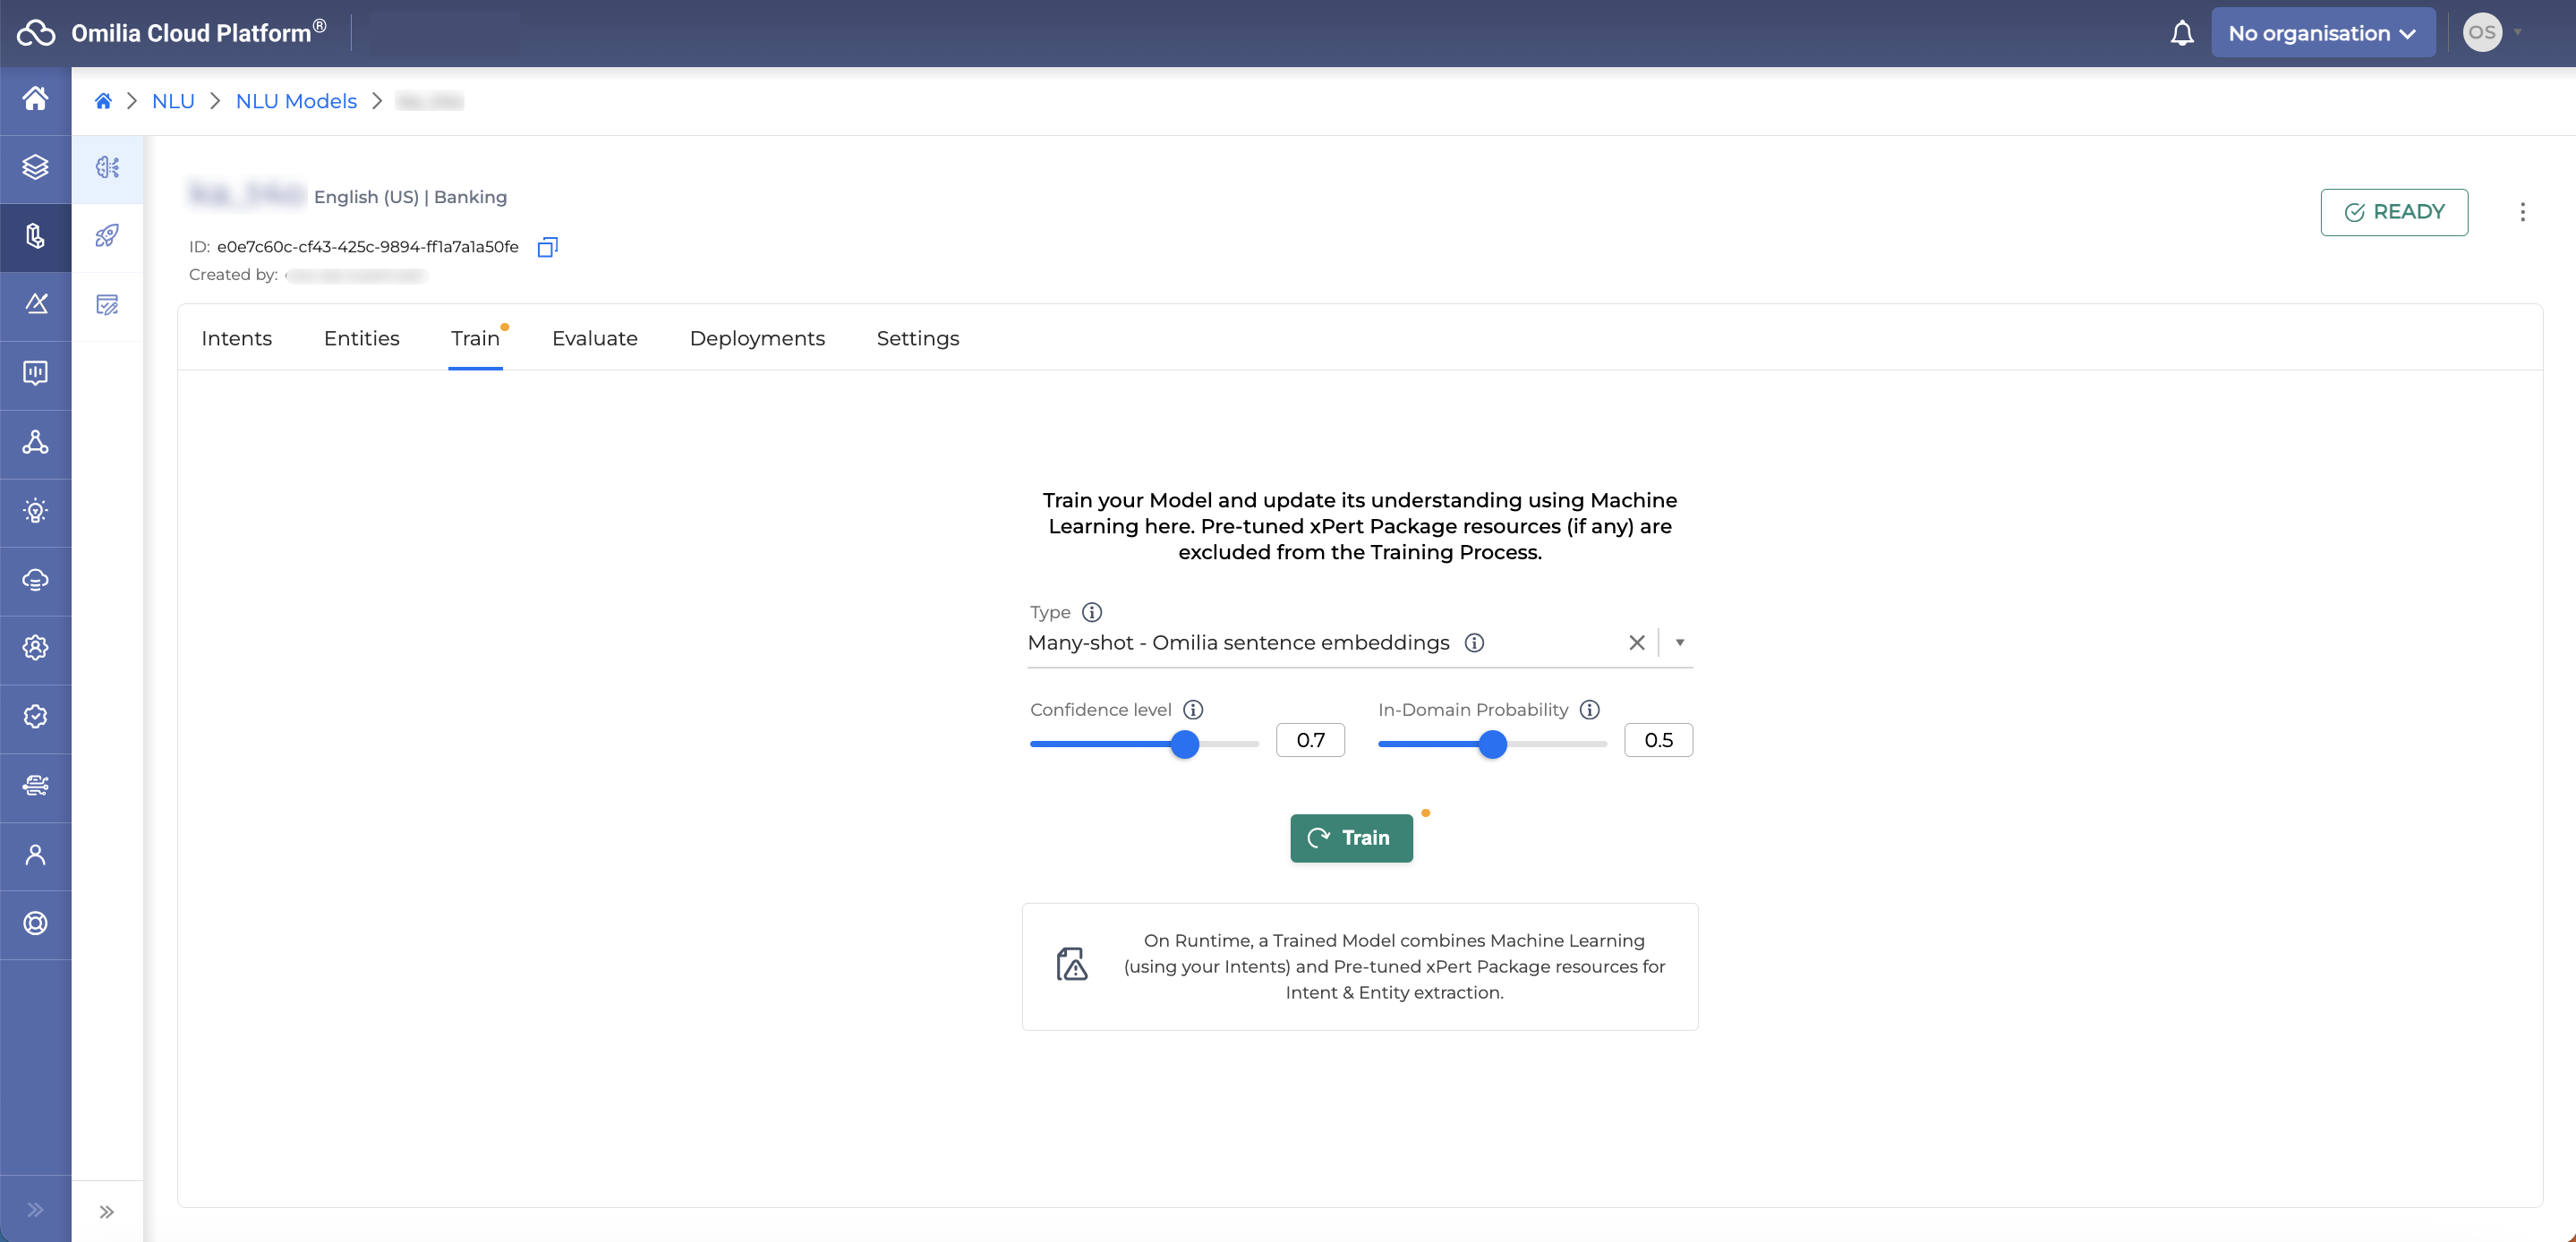This screenshot has height=1242, width=2576.
Task: Switch to the Entities tab
Action: coord(361,339)
